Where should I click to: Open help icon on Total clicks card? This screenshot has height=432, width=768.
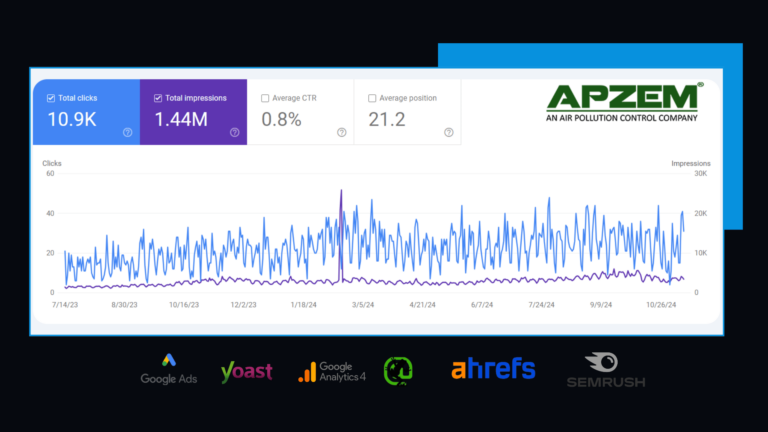[x=127, y=132]
